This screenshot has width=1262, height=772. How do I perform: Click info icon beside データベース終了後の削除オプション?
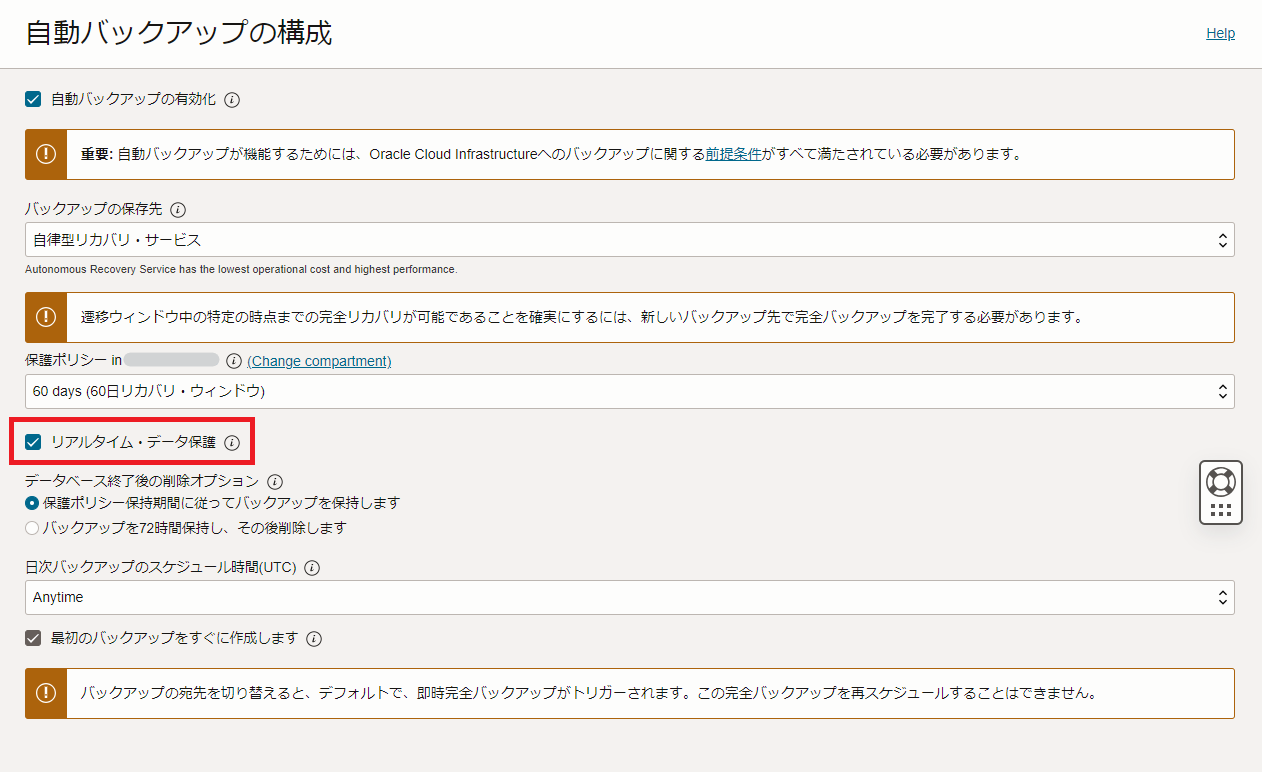coord(274,481)
